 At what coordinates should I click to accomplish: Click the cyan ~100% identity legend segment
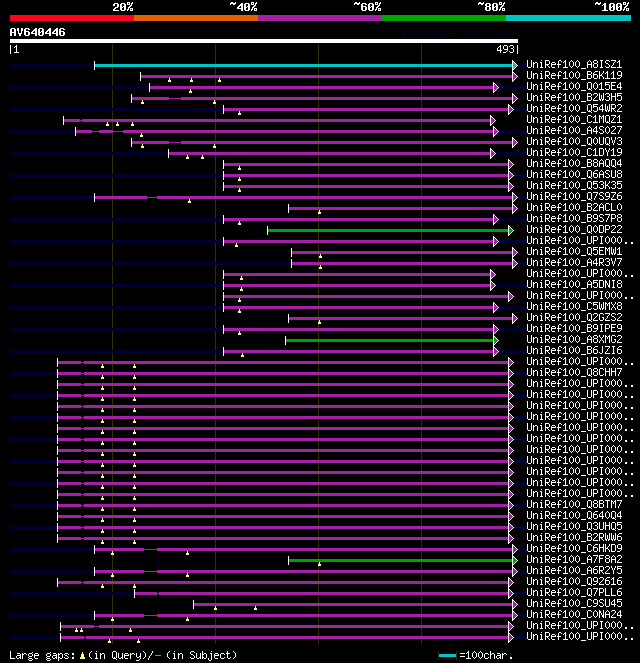click(568, 18)
